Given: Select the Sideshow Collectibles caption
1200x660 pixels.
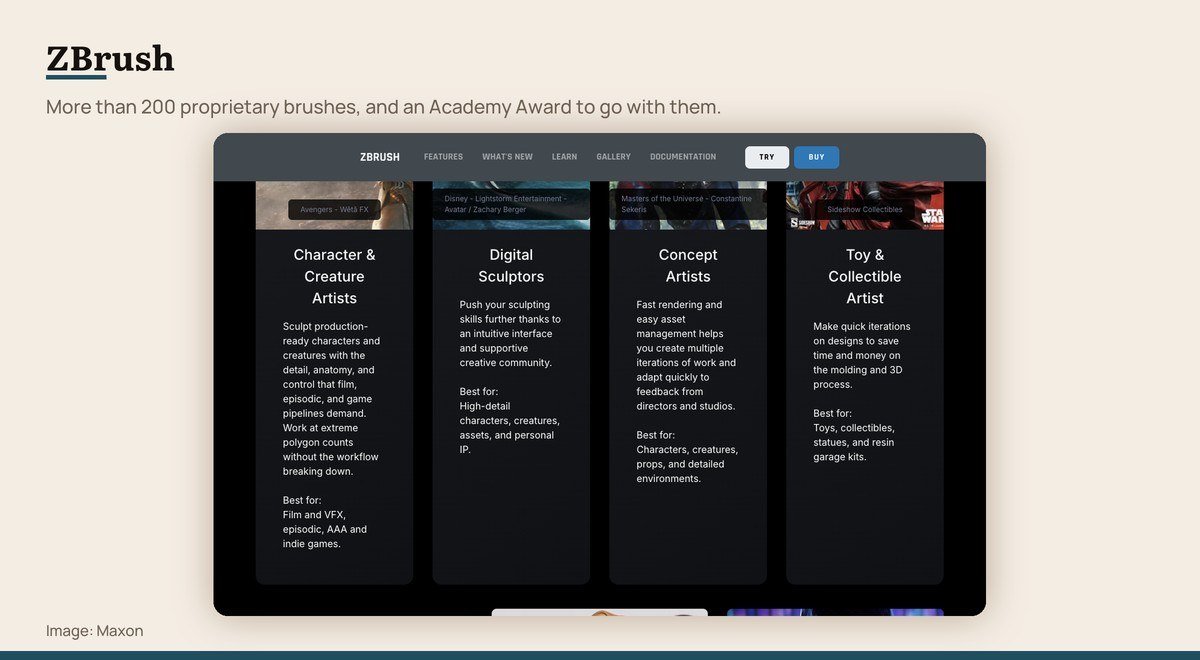Looking at the screenshot, I should [865, 210].
